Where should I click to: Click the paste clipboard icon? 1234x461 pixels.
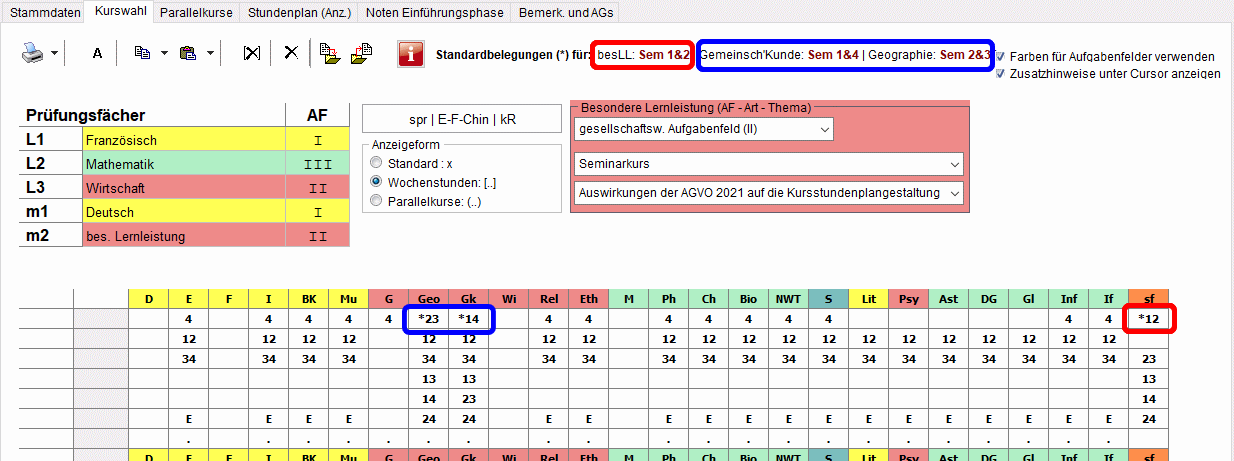(x=187, y=53)
